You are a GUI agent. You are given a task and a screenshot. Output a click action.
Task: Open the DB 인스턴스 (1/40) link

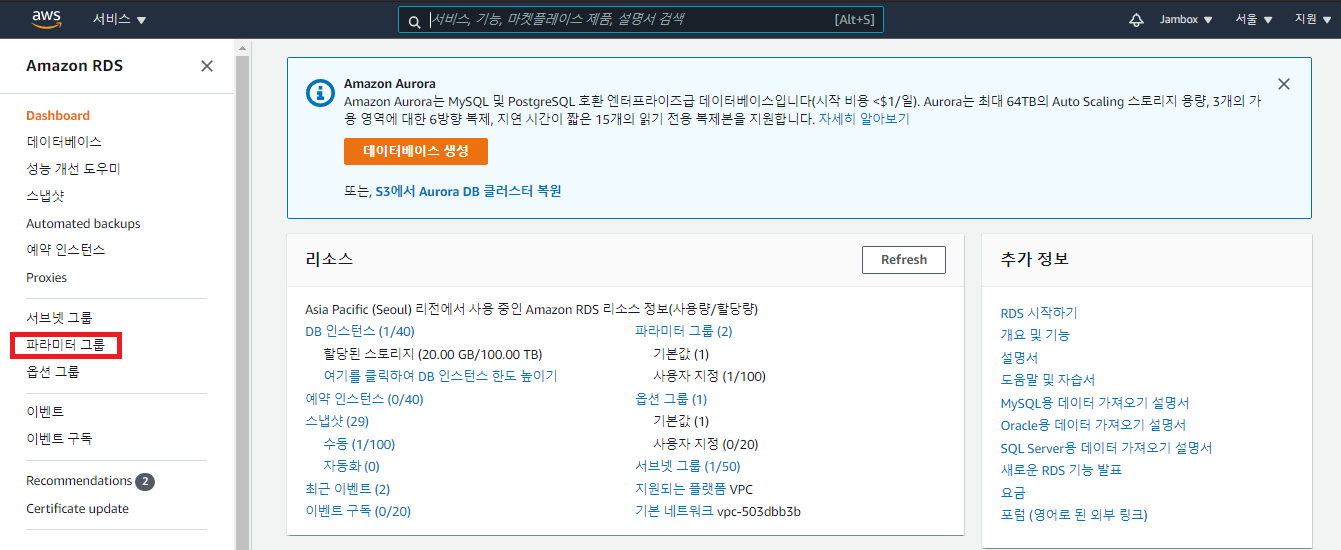click(x=360, y=332)
